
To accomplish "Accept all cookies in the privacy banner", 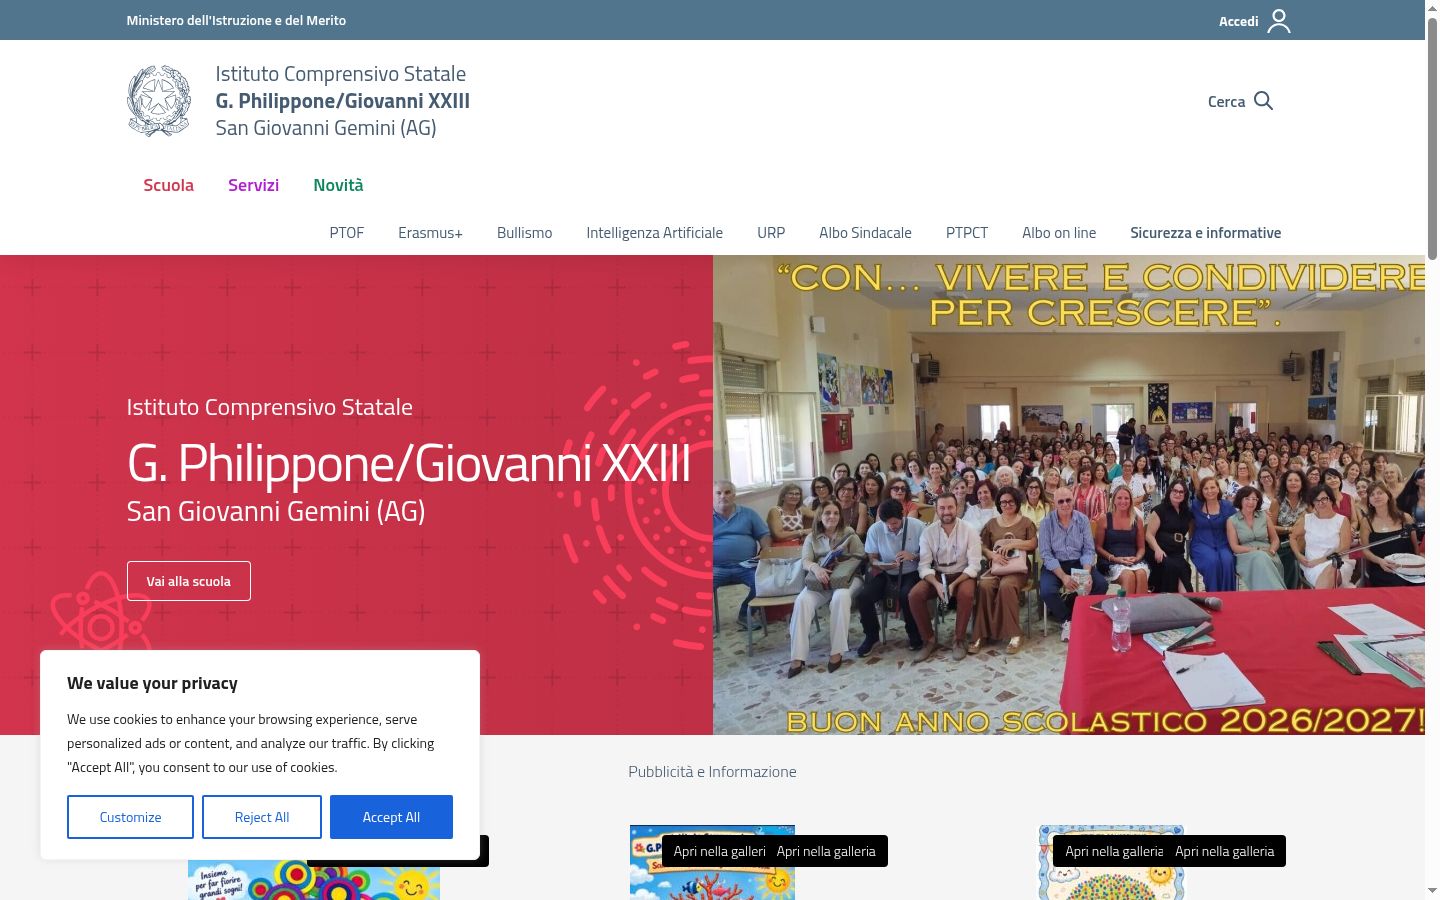I will (391, 817).
